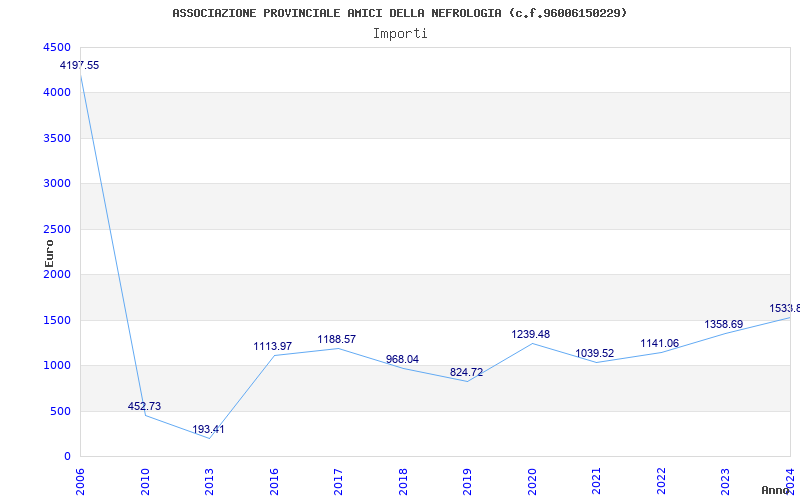
Task: Select the 452.73 data label
Action: pyautogui.click(x=144, y=406)
